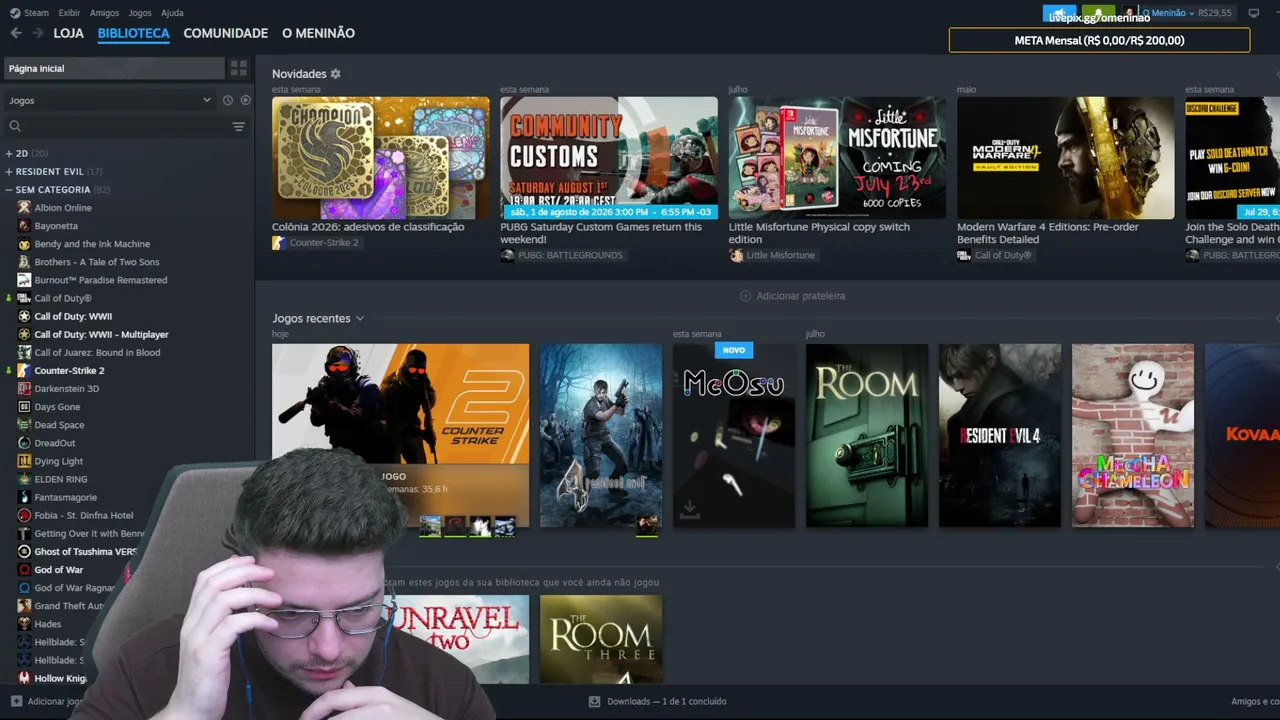Viewport: 1280px width, 720px height.
Task: Open The Room Three game cover
Action: (x=601, y=640)
